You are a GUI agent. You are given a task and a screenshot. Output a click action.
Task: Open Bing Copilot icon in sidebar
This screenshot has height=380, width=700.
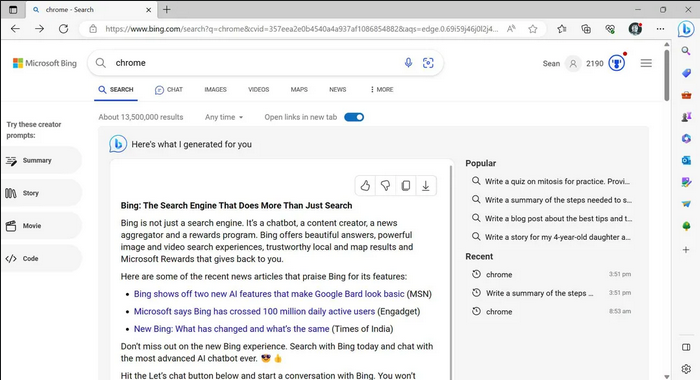pos(686,29)
